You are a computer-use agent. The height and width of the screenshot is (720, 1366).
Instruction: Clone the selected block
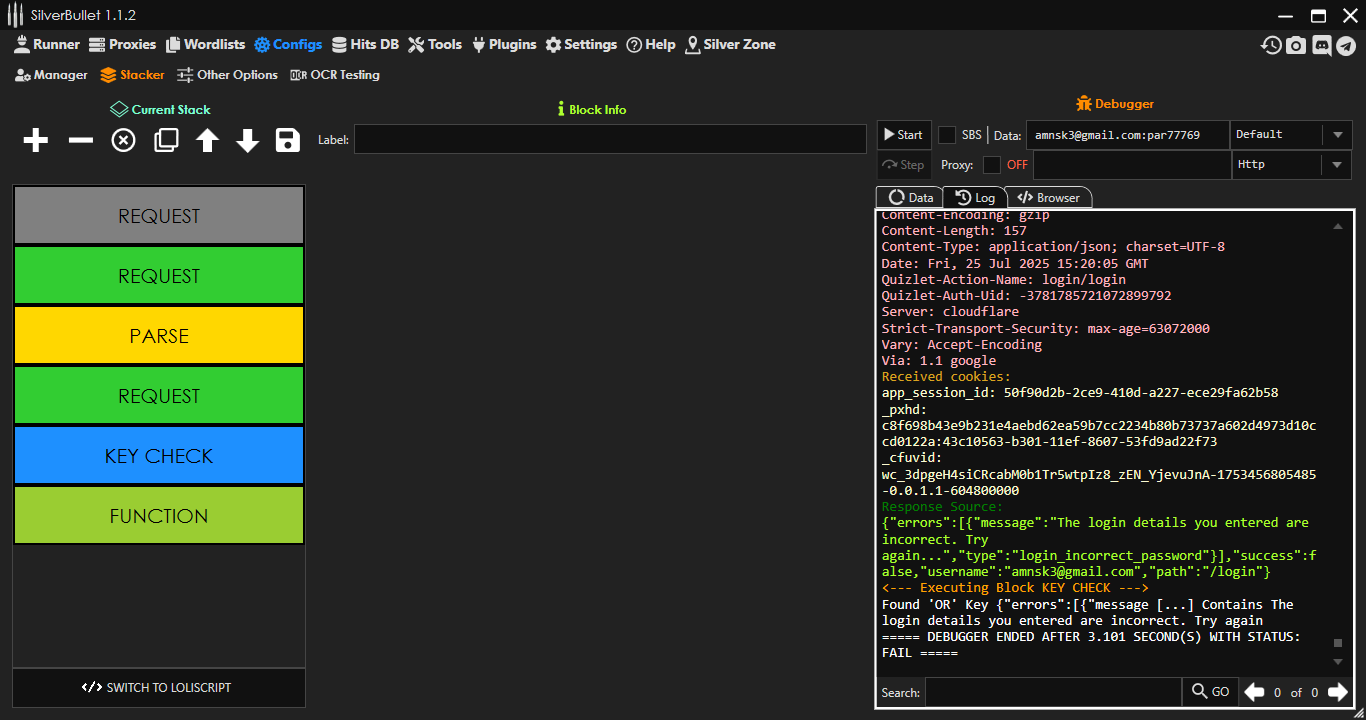pos(166,141)
